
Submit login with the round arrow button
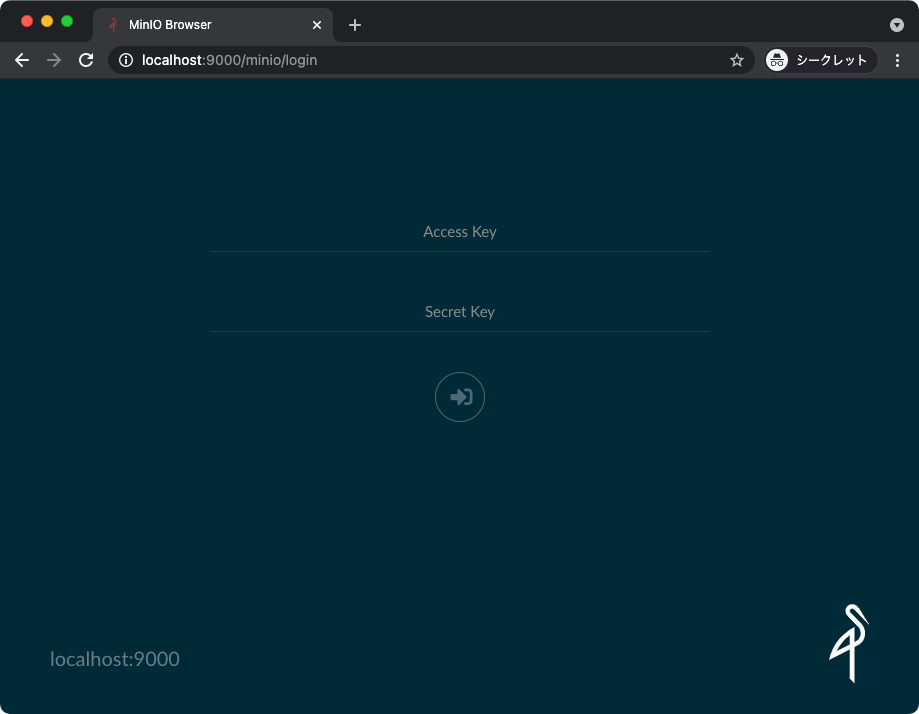[460, 397]
